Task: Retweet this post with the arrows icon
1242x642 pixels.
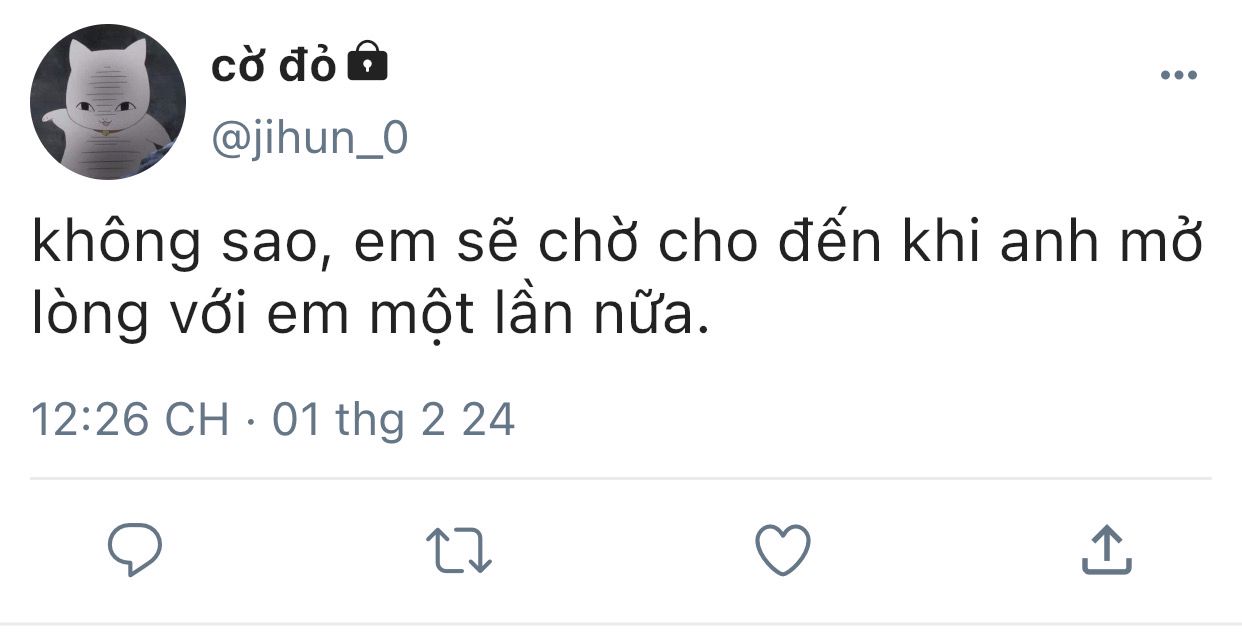Action: point(459,551)
